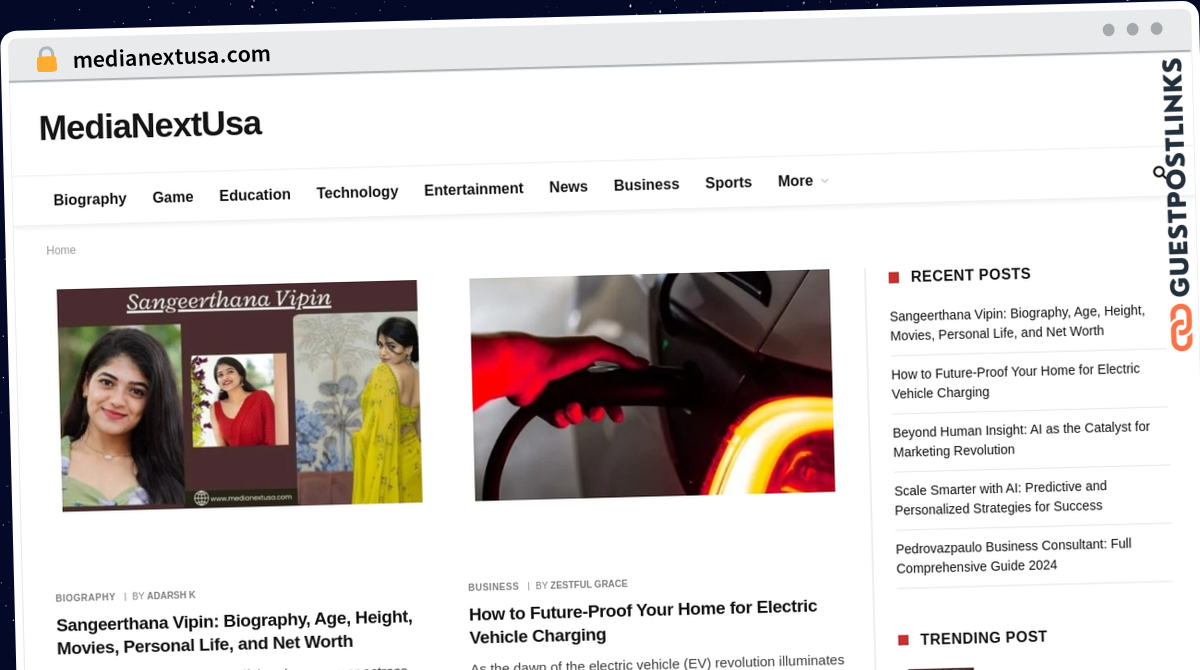Open recent post Beyond Human Insight
1200x670 pixels.
1022,439
